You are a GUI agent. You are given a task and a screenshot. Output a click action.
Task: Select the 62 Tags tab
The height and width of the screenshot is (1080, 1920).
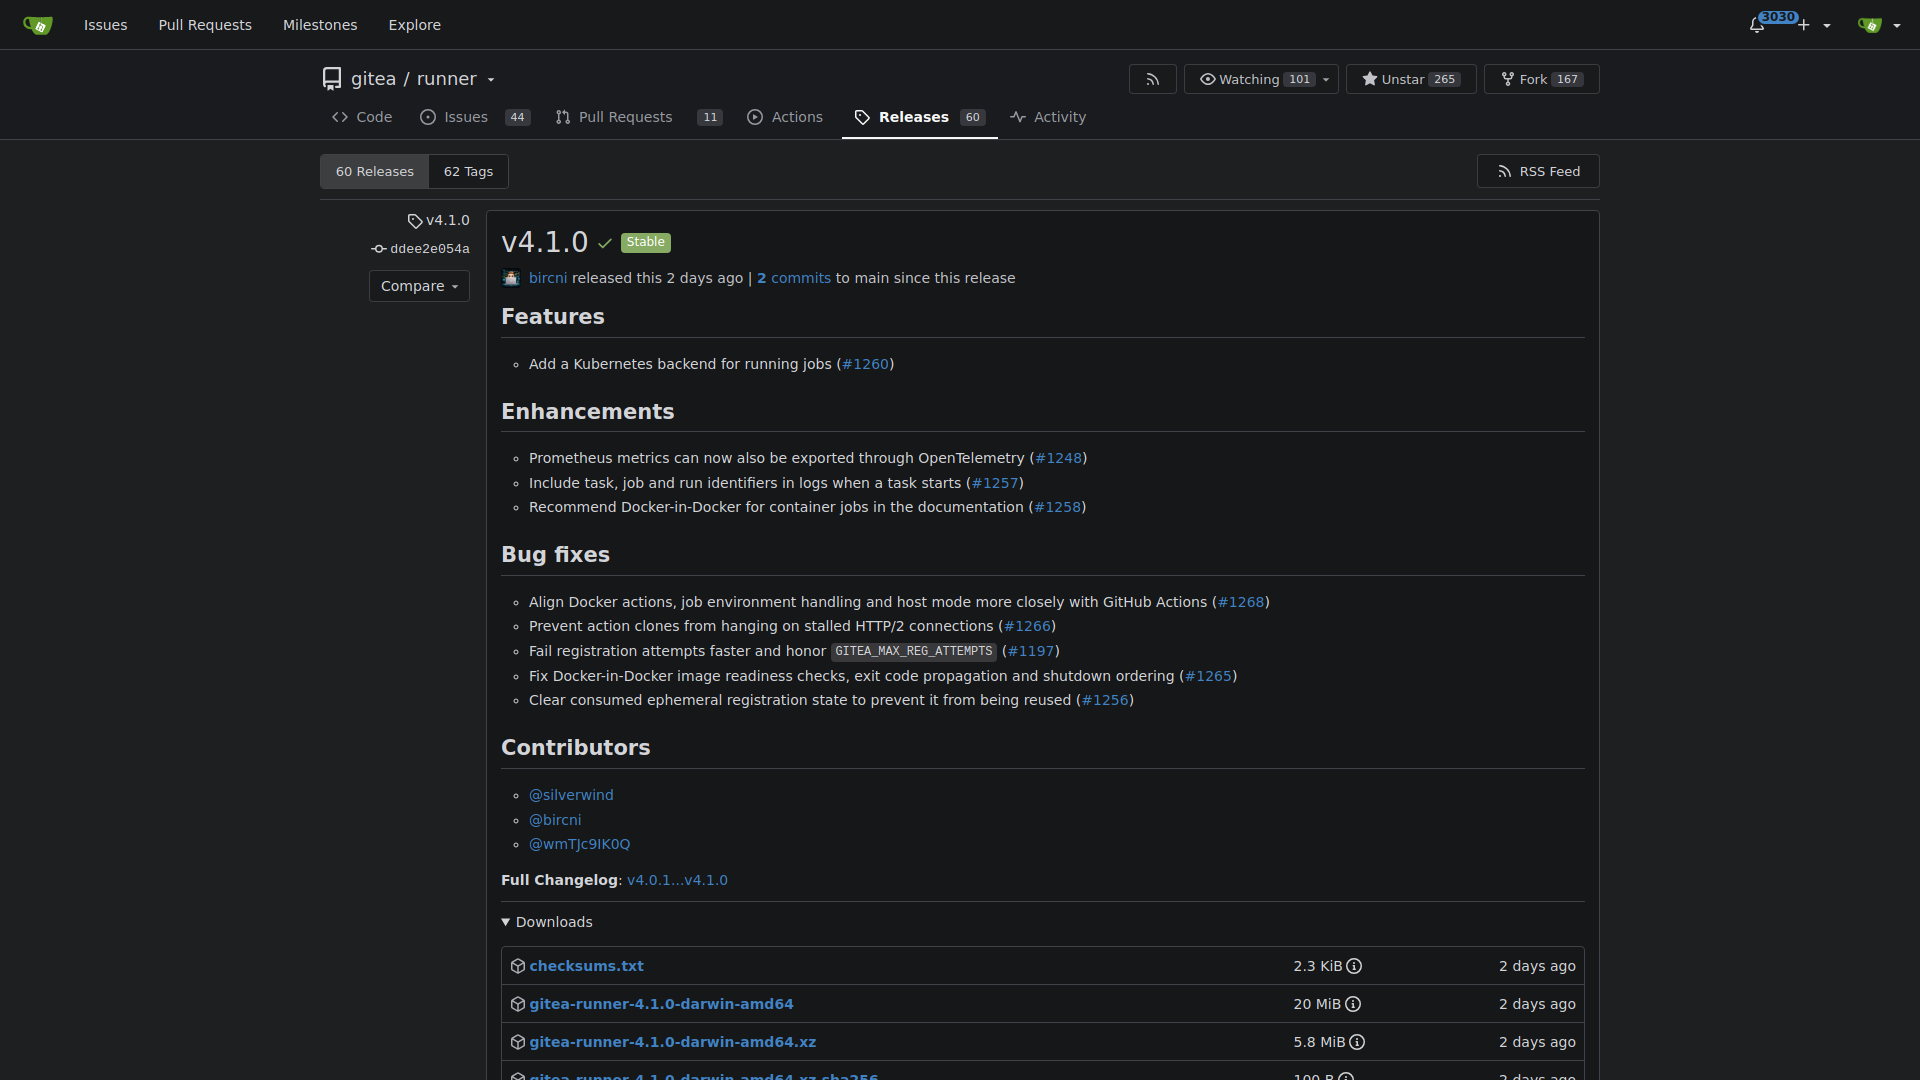[468, 171]
